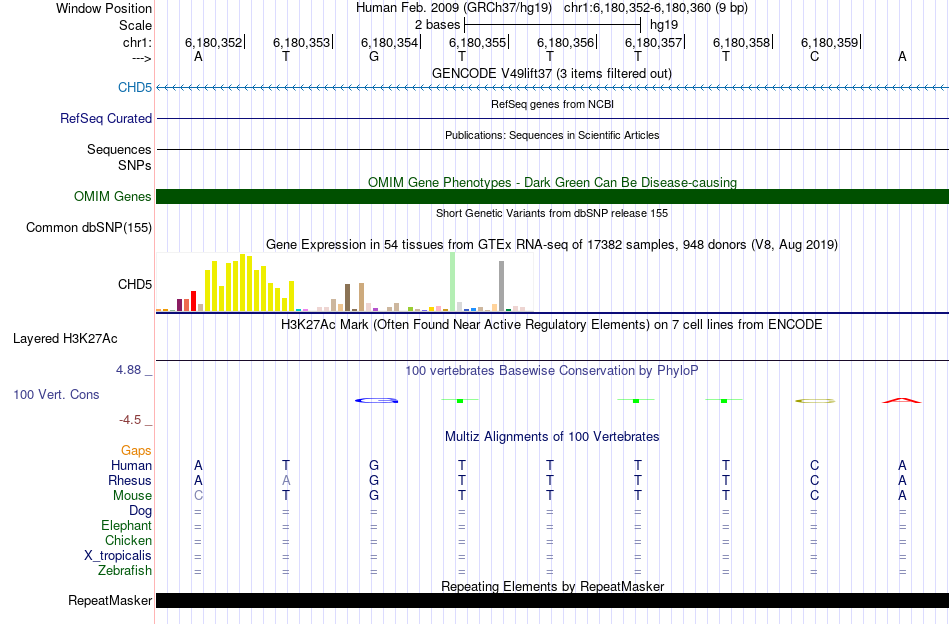Click Gene Expression in 54 tissues title
The width and height of the screenshot is (950, 624).
click(x=552, y=245)
